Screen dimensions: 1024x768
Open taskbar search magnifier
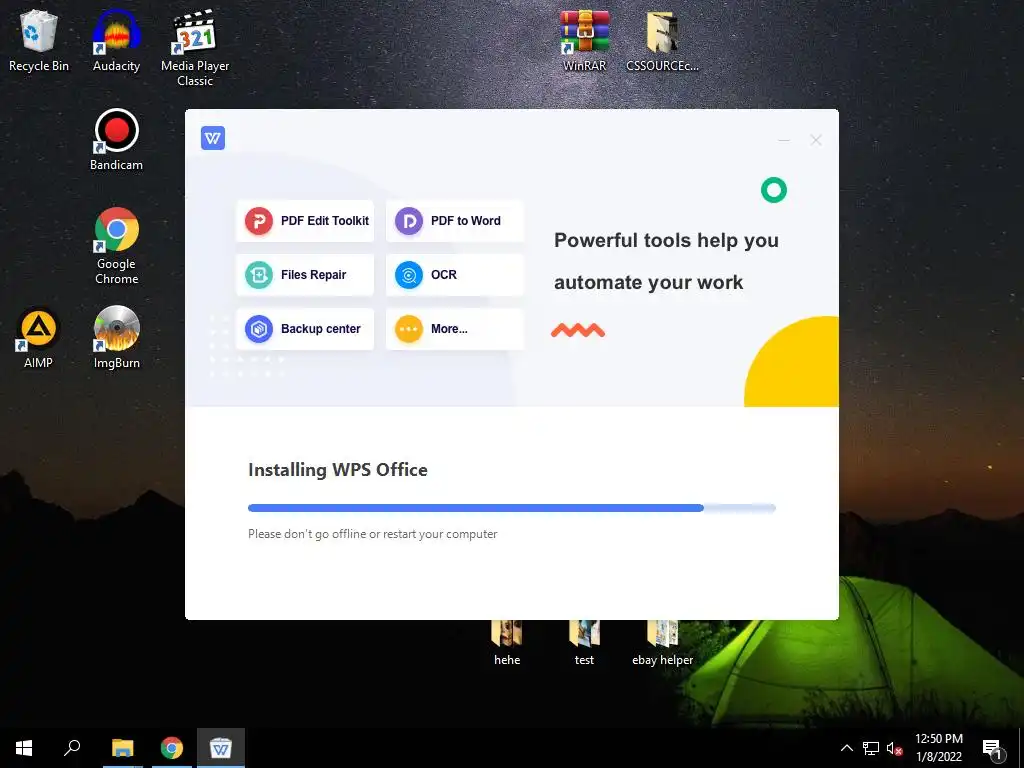[x=72, y=748]
